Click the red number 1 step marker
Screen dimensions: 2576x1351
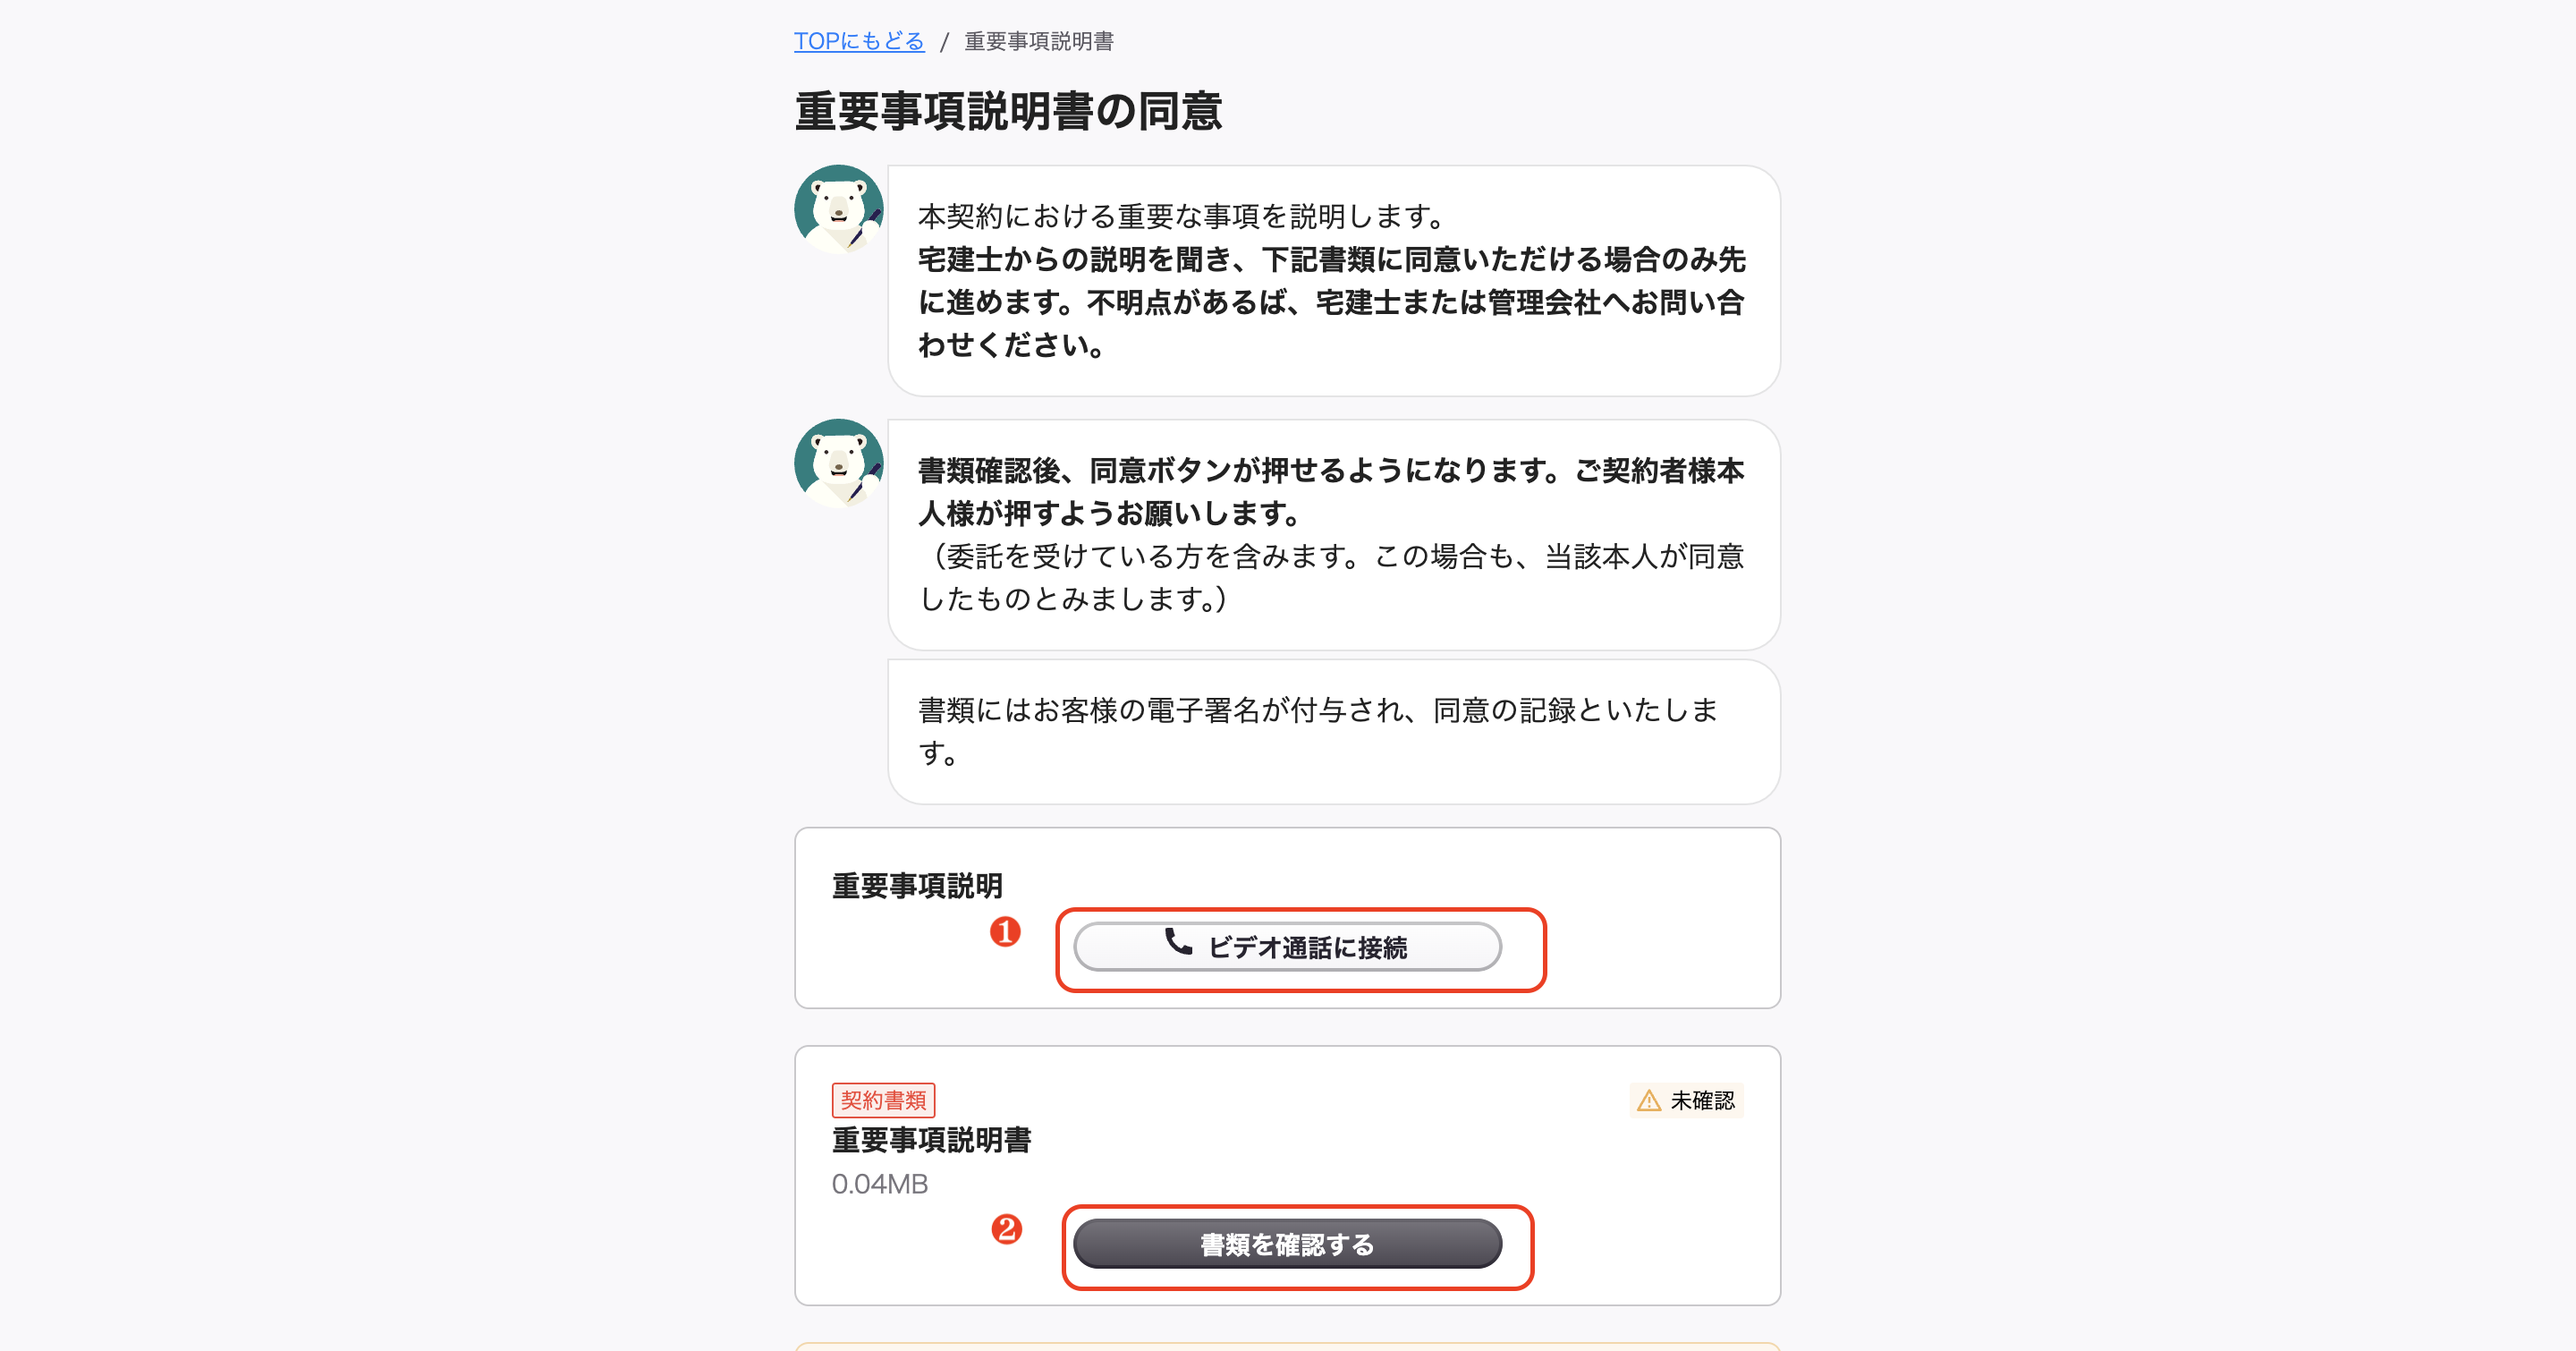coord(1005,932)
